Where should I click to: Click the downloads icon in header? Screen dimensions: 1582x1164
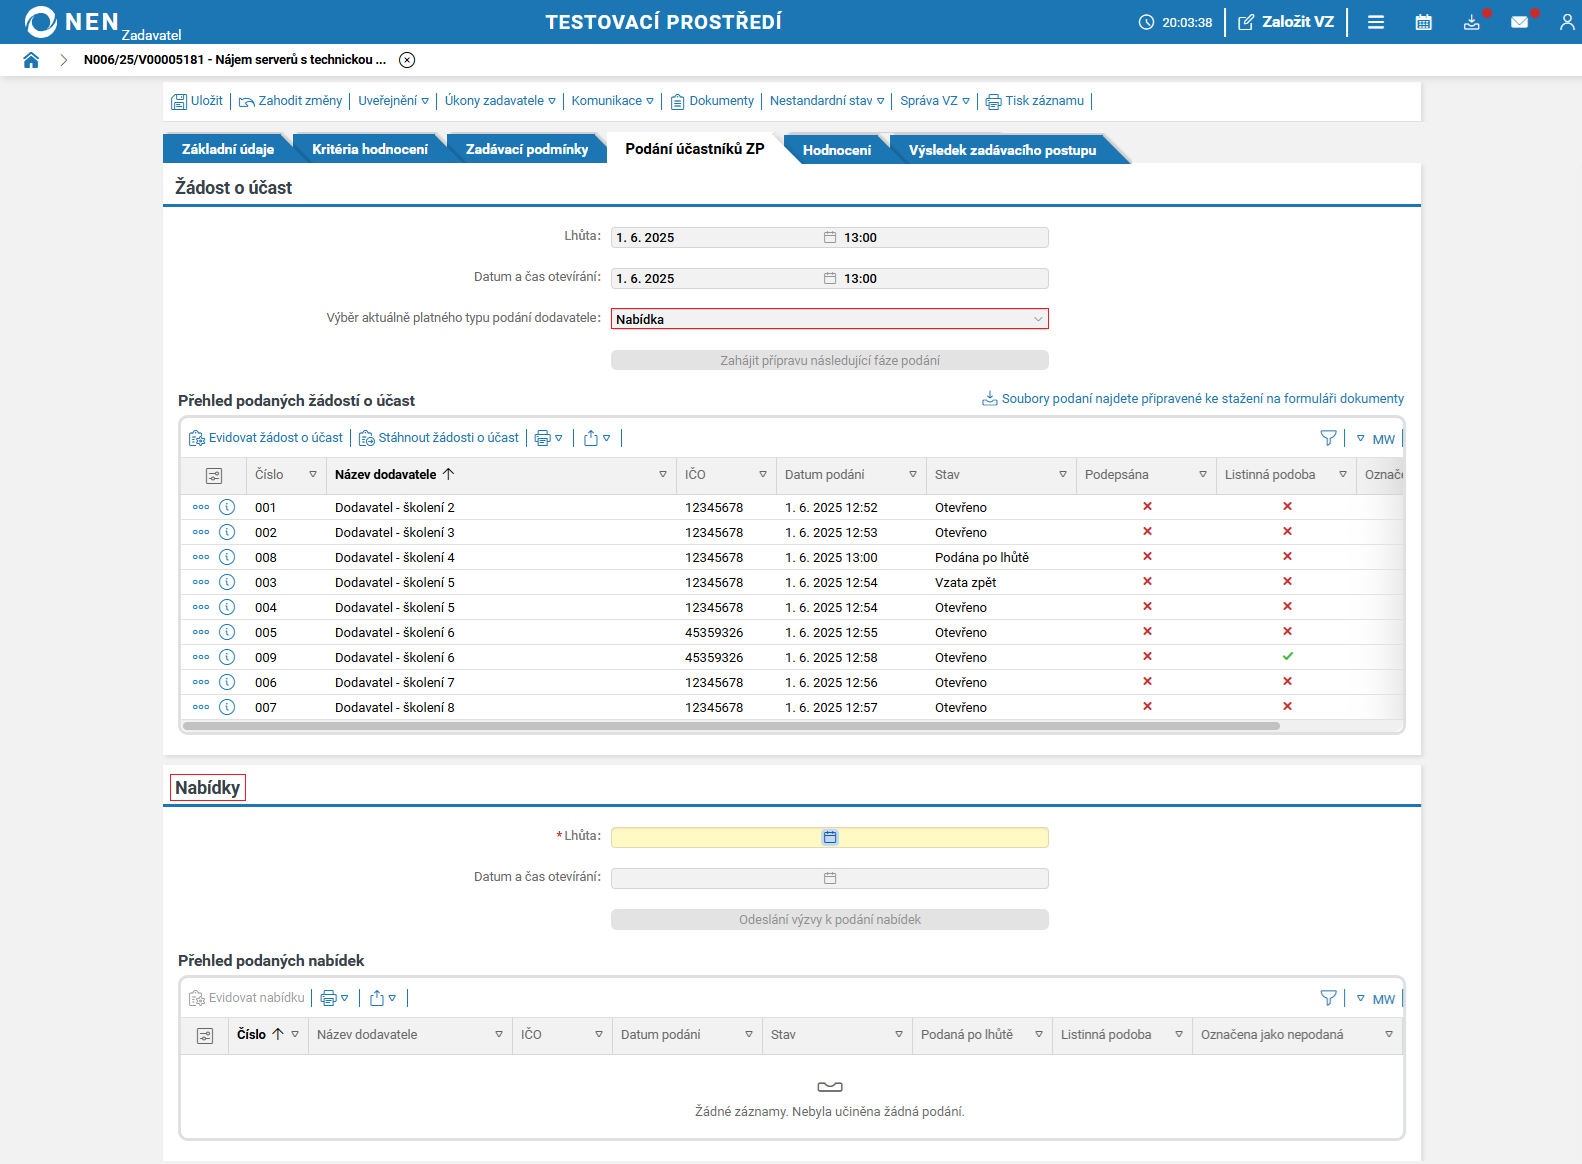pyautogui.click(x=1471, y=22)
